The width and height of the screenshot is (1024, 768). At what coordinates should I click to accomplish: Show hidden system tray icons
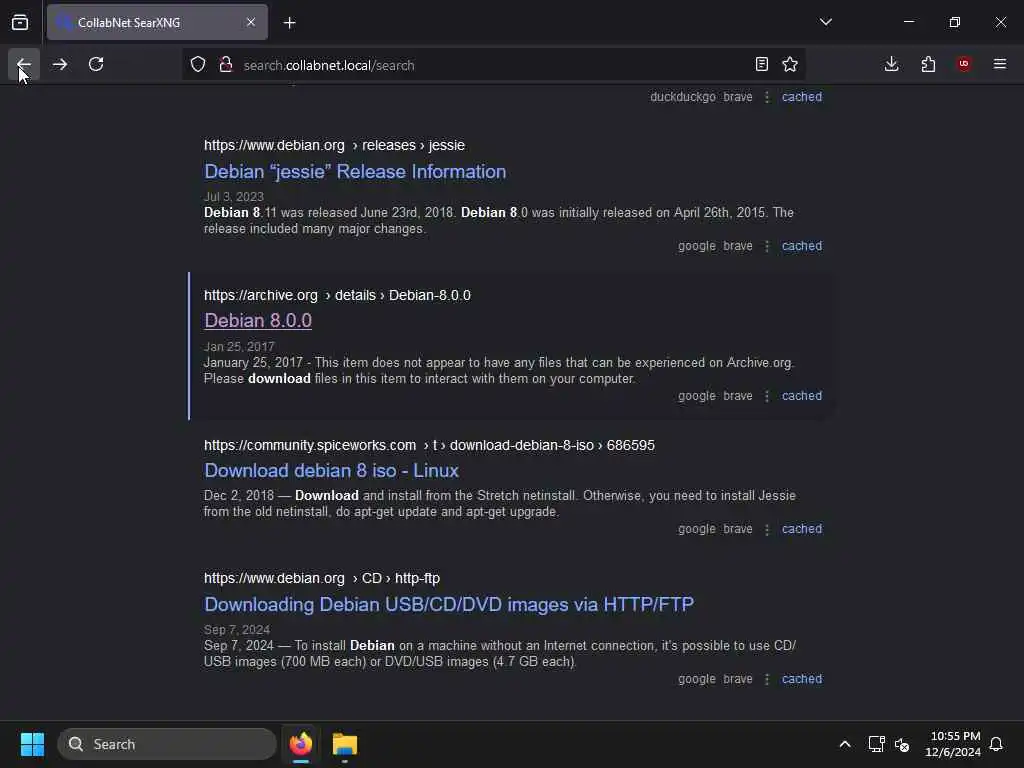point(844,744)
